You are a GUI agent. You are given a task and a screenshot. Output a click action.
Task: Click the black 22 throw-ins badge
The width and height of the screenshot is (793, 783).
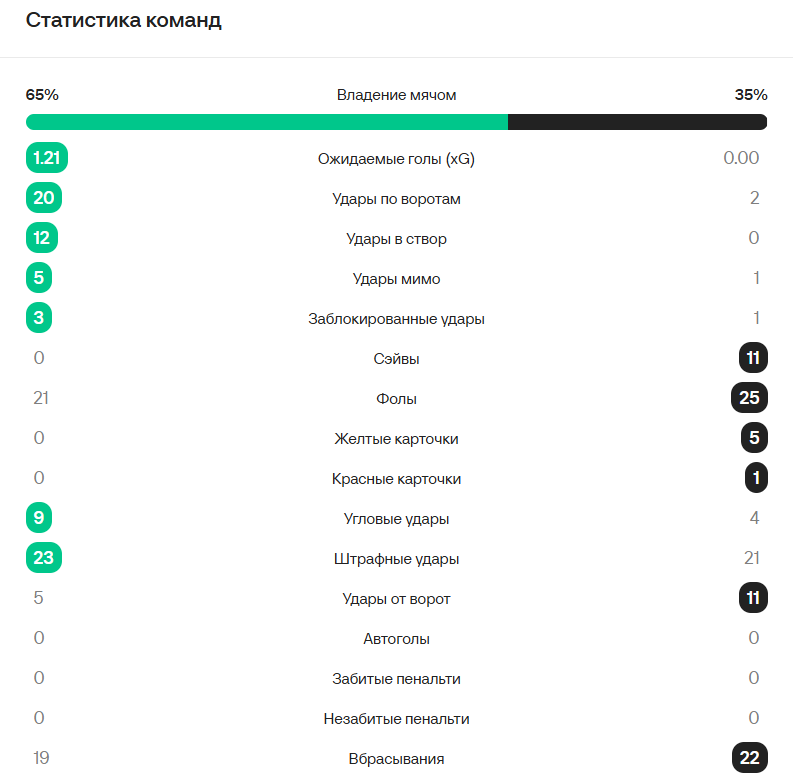pyautogui.click(x=750, y=758)
